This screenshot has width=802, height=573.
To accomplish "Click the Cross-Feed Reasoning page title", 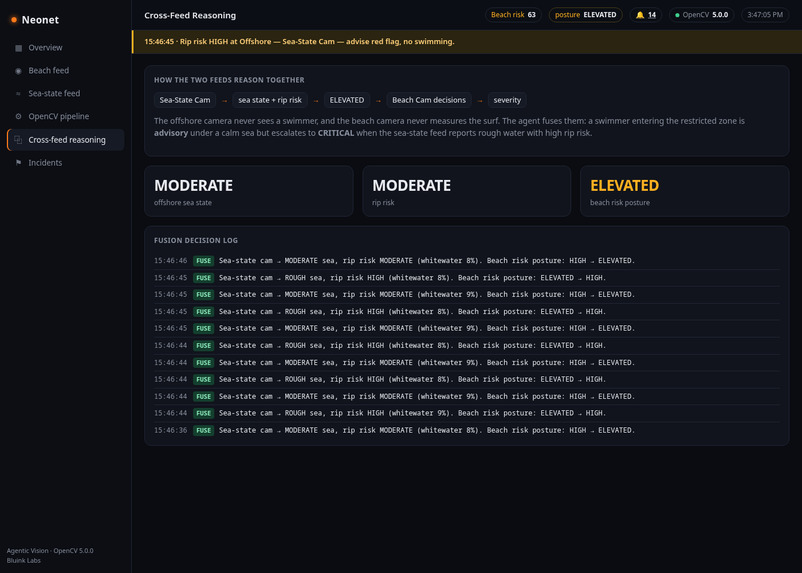I will coord(190,15).
